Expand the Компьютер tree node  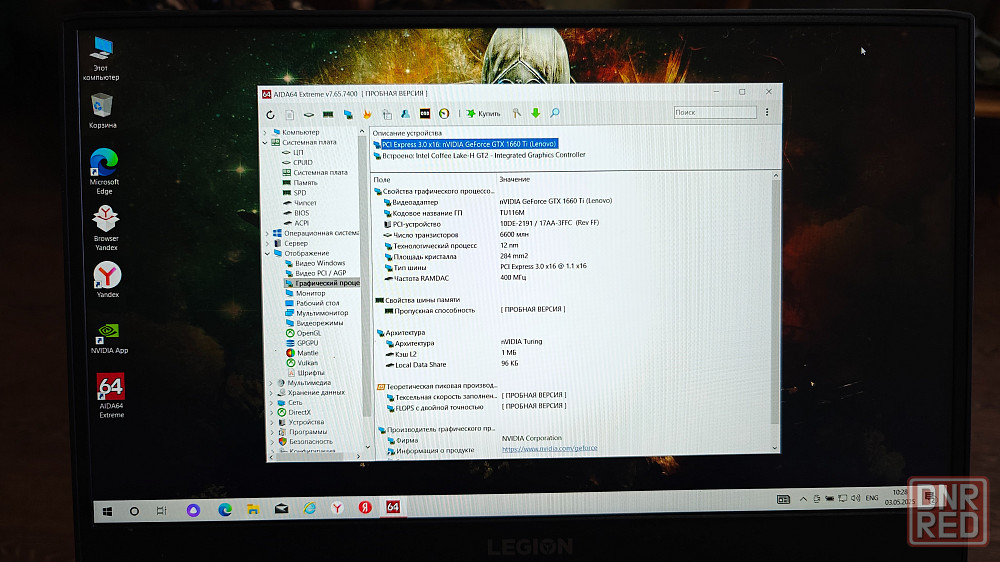click(x=265, y=132)
